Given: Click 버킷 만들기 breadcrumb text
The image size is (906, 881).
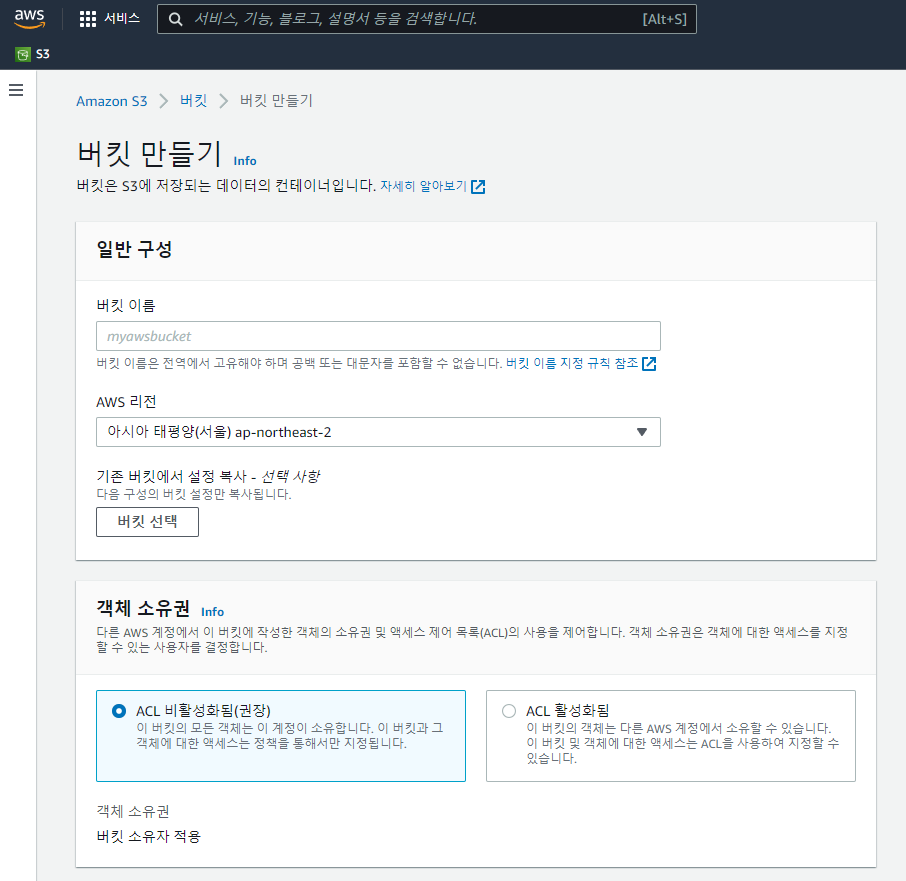Looking at the screenshot, I should coord(276,101).
